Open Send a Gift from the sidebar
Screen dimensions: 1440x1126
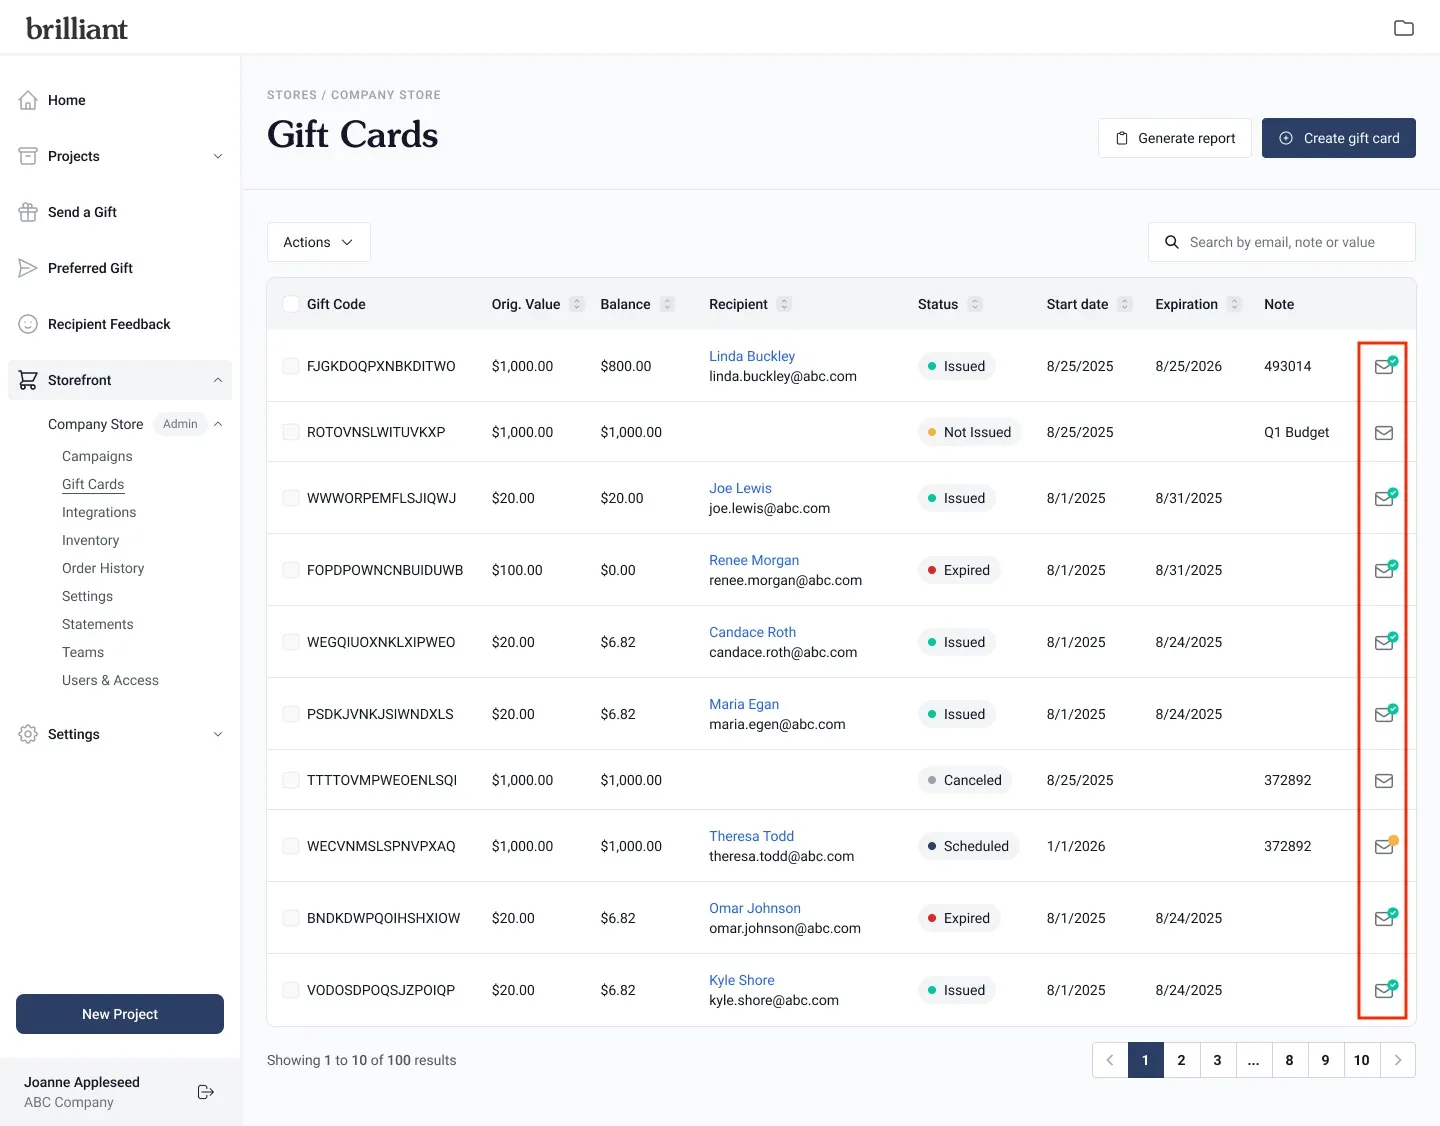(x=82, y=212)
